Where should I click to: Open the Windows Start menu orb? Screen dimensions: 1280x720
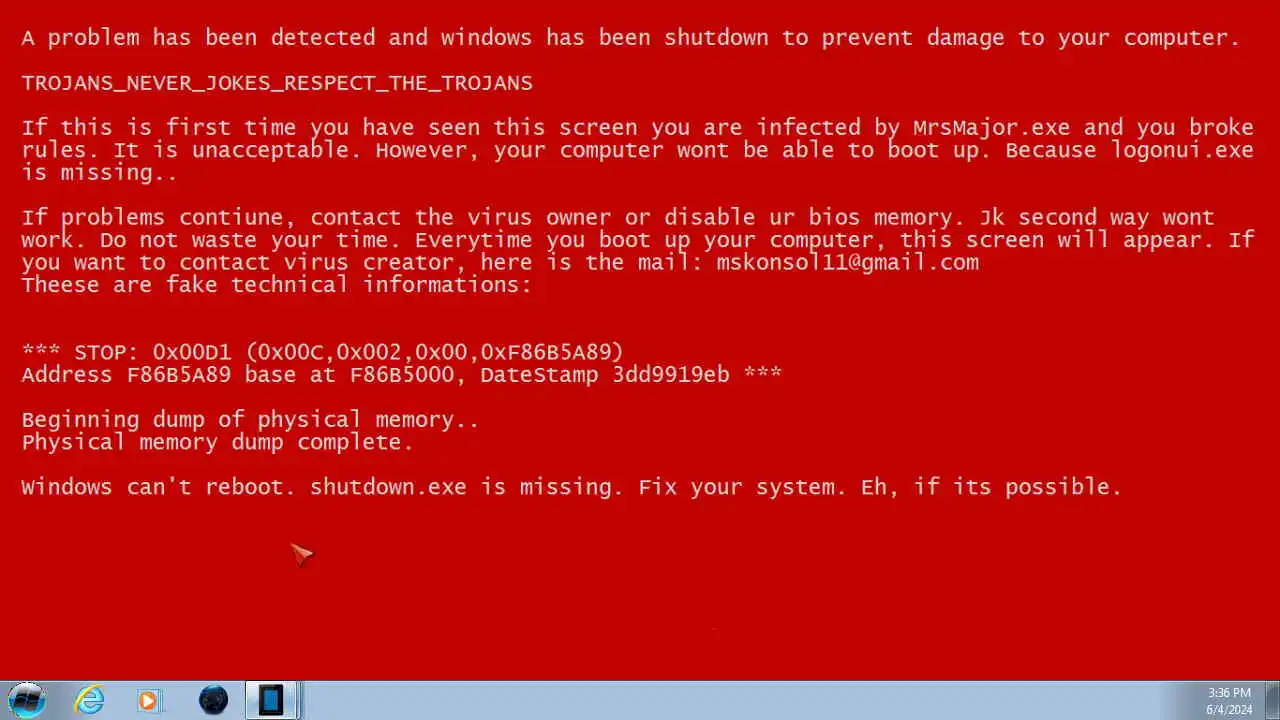[x=27, y=699]
